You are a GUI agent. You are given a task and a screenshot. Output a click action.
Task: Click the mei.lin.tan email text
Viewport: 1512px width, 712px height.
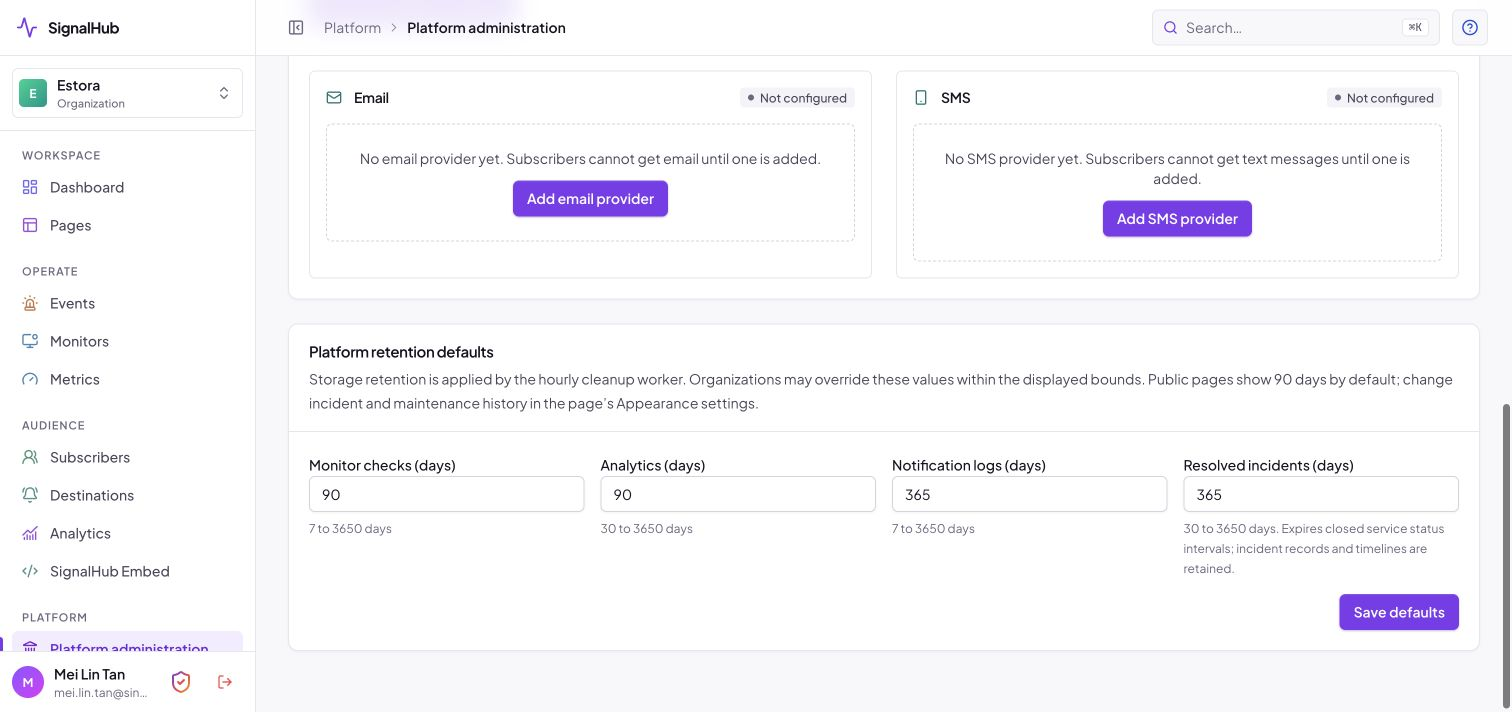[x=101, y=693]
